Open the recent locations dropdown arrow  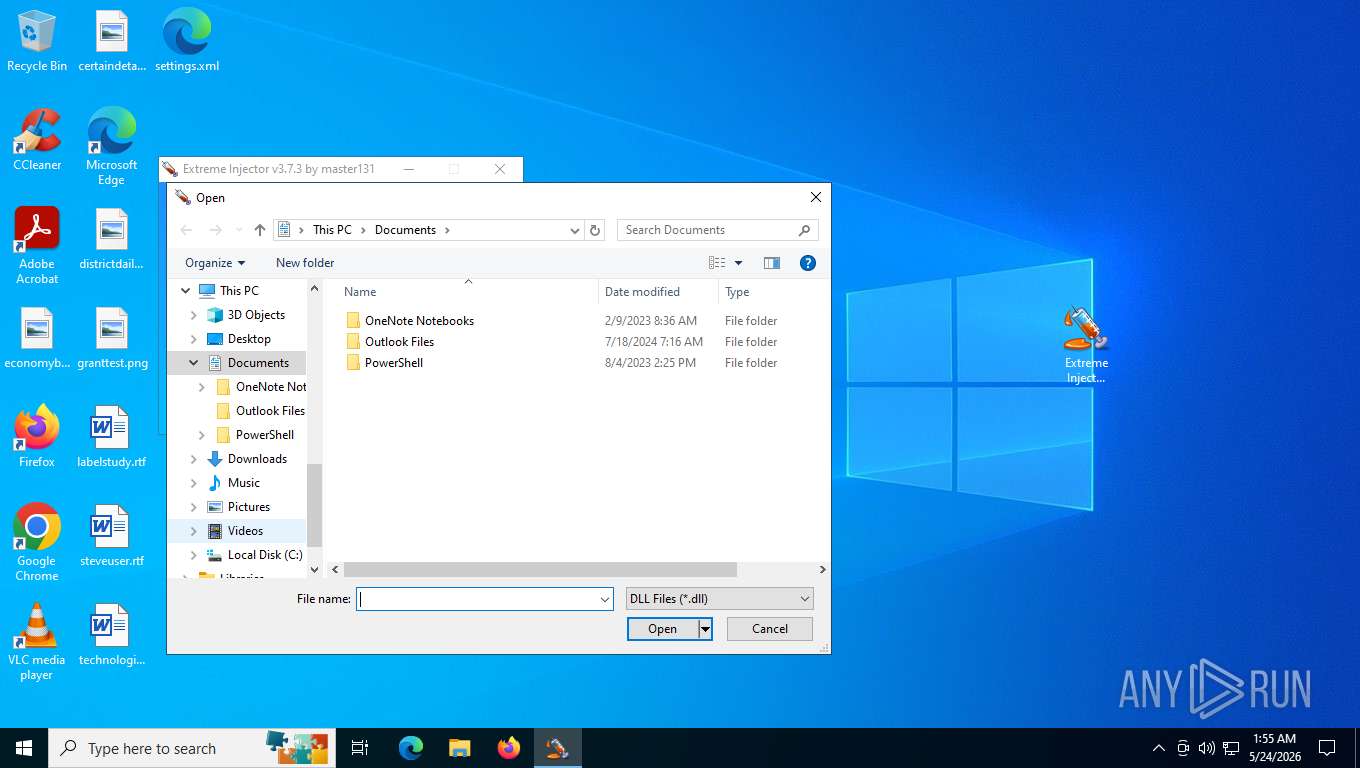(x=239, y=230)
